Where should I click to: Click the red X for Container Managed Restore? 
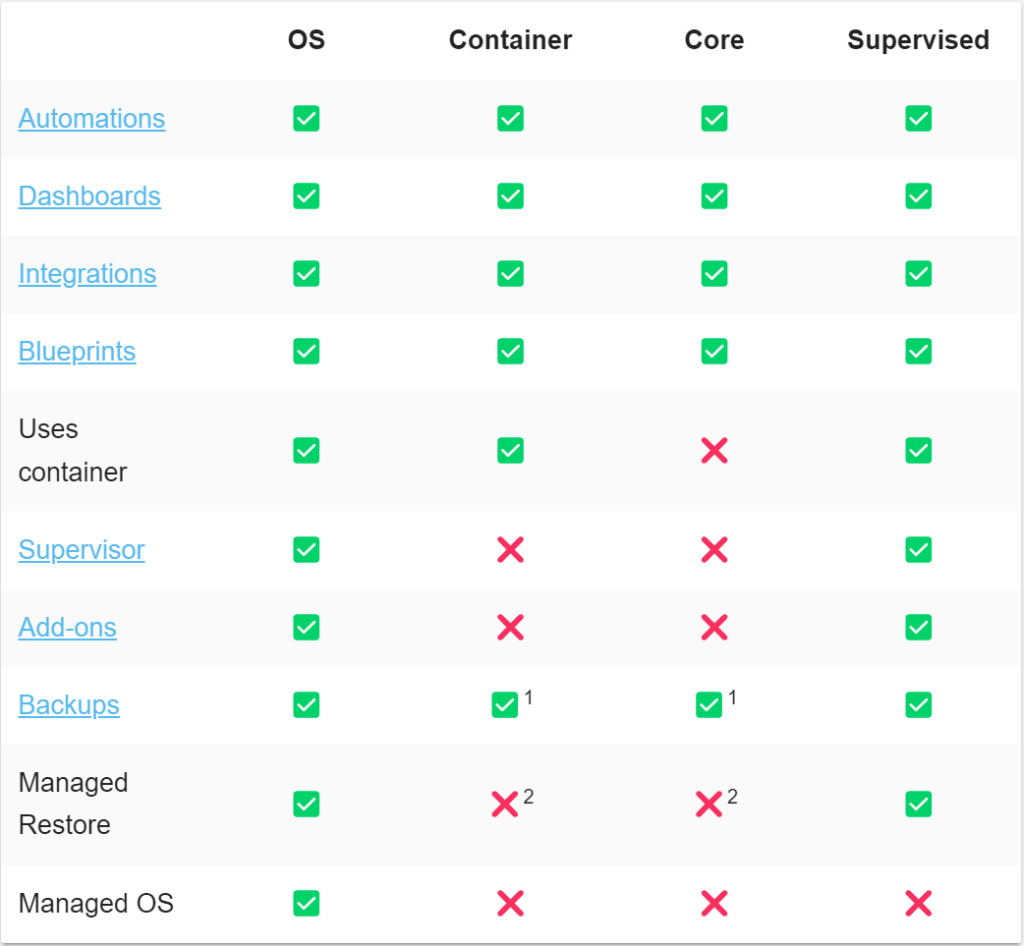[505, 804]
